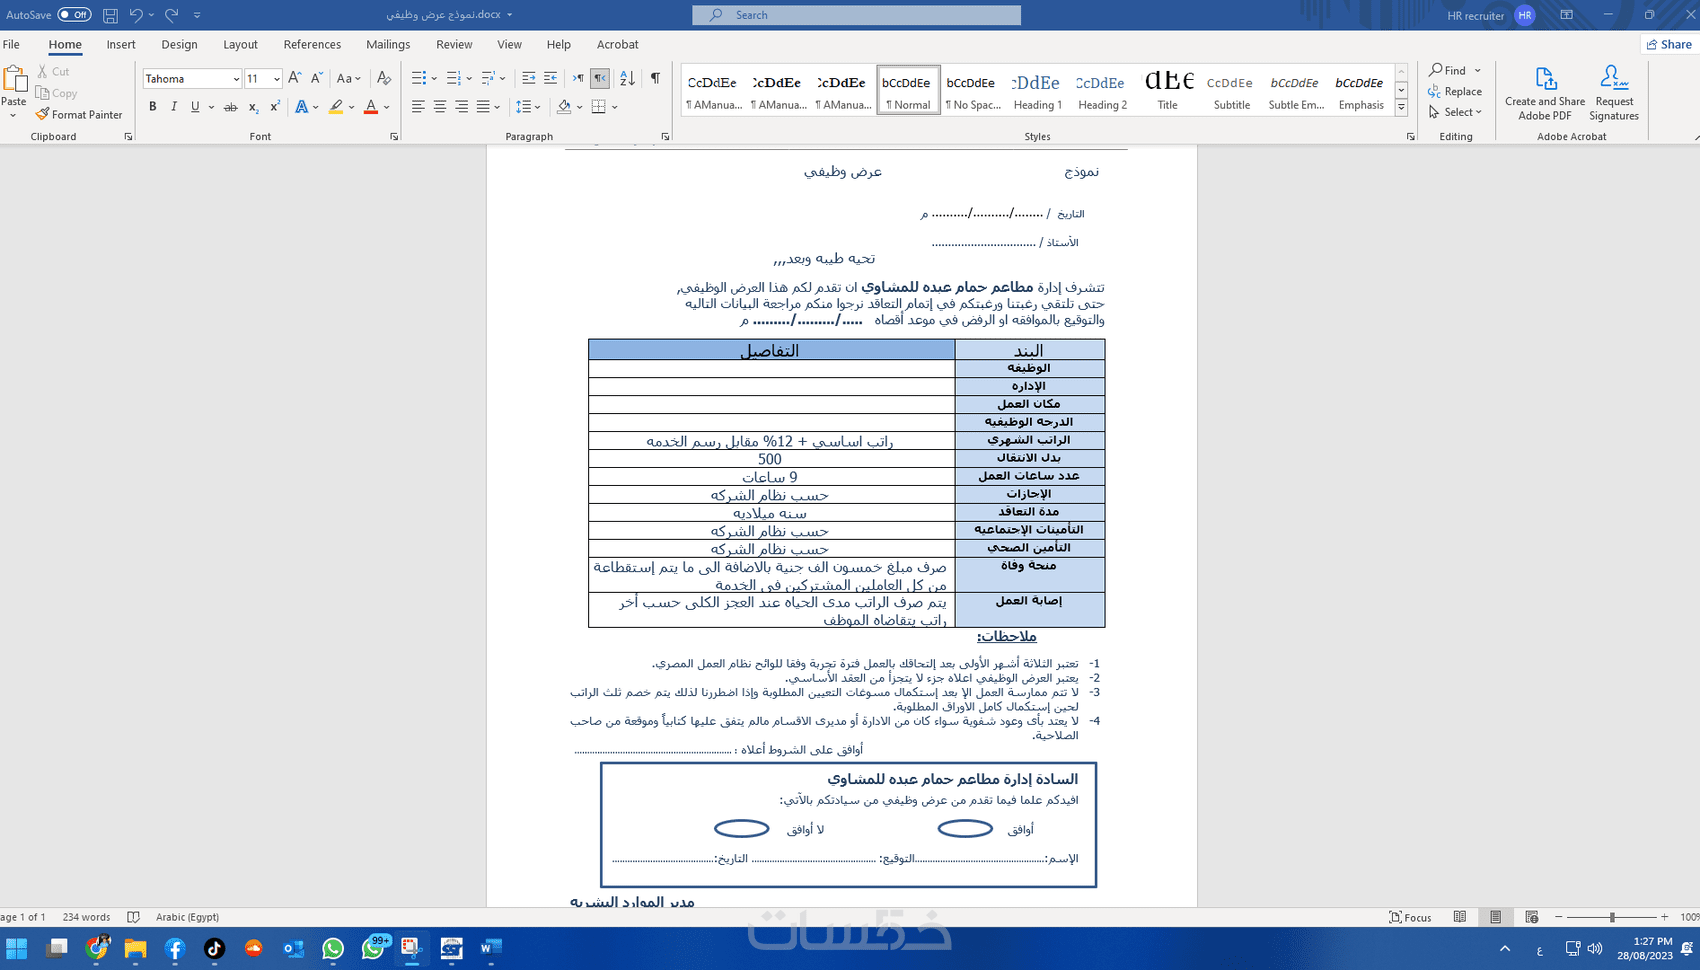Screen dimensions: 1700x970
Task: Open the File menu
Action: point(11,44)
